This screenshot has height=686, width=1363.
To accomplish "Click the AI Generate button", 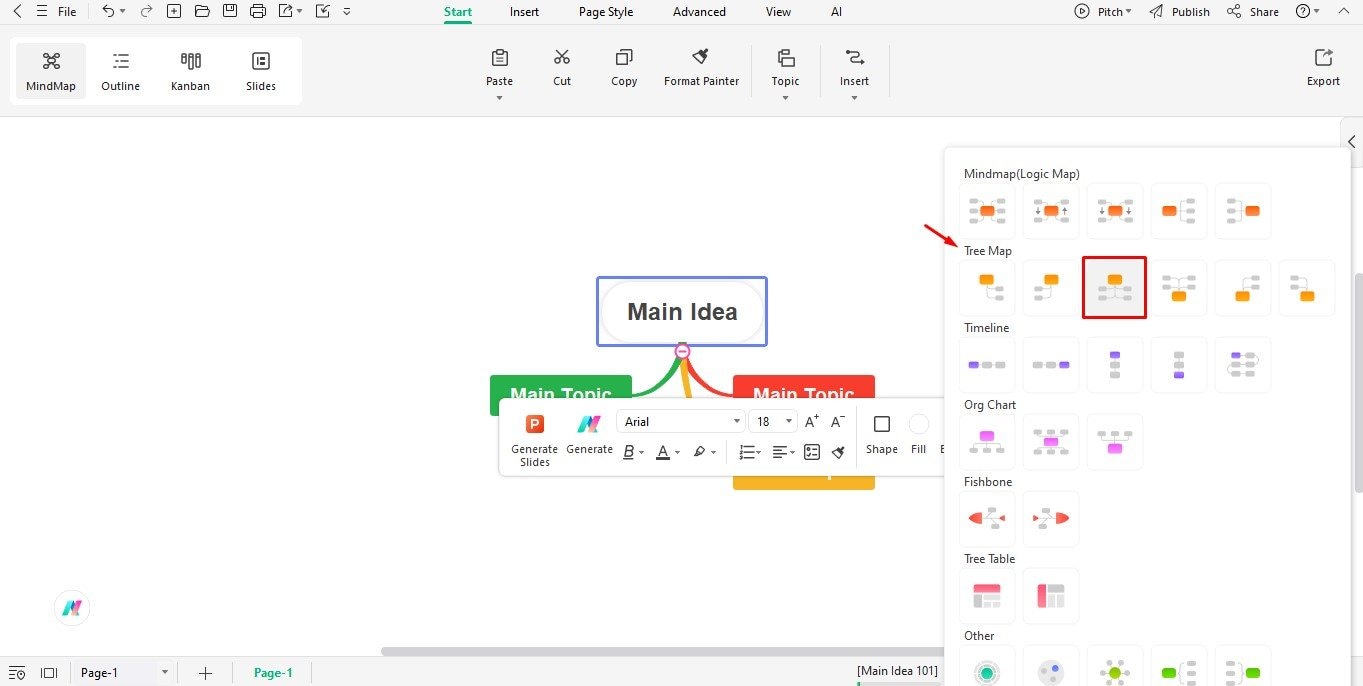I will point(589,435).
